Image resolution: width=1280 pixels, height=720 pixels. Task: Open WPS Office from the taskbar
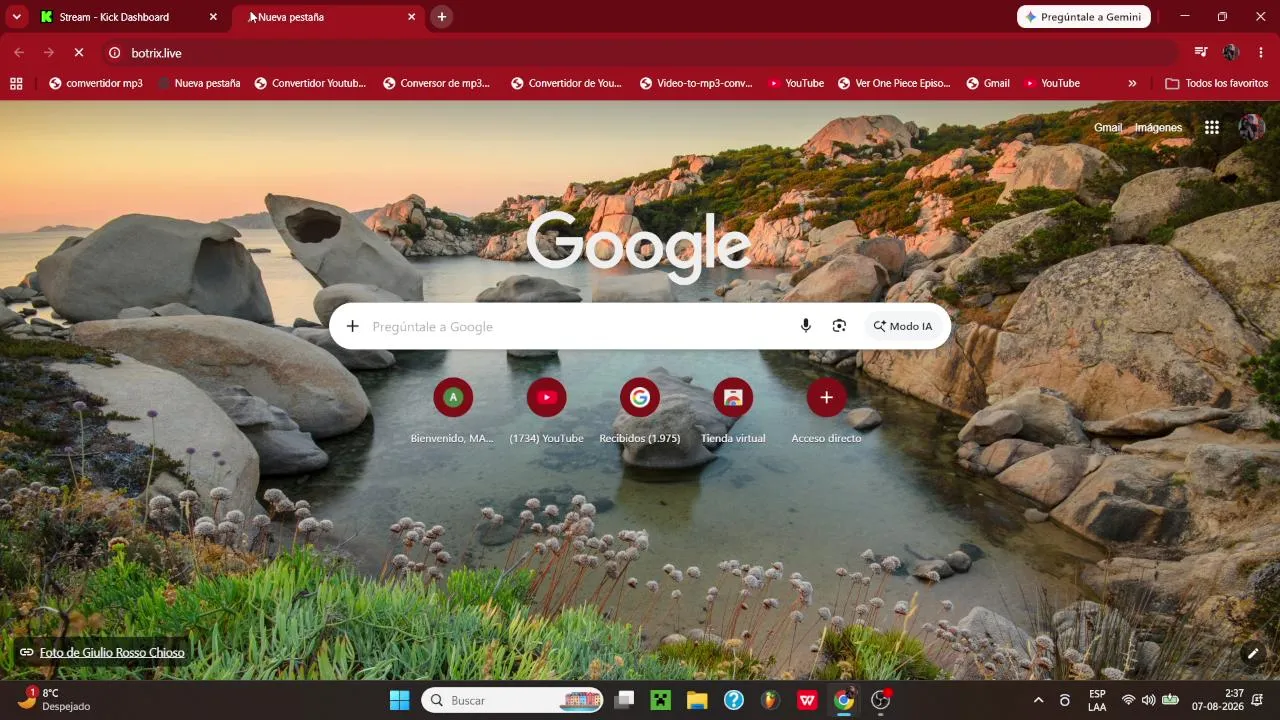[x=807, y=700]
